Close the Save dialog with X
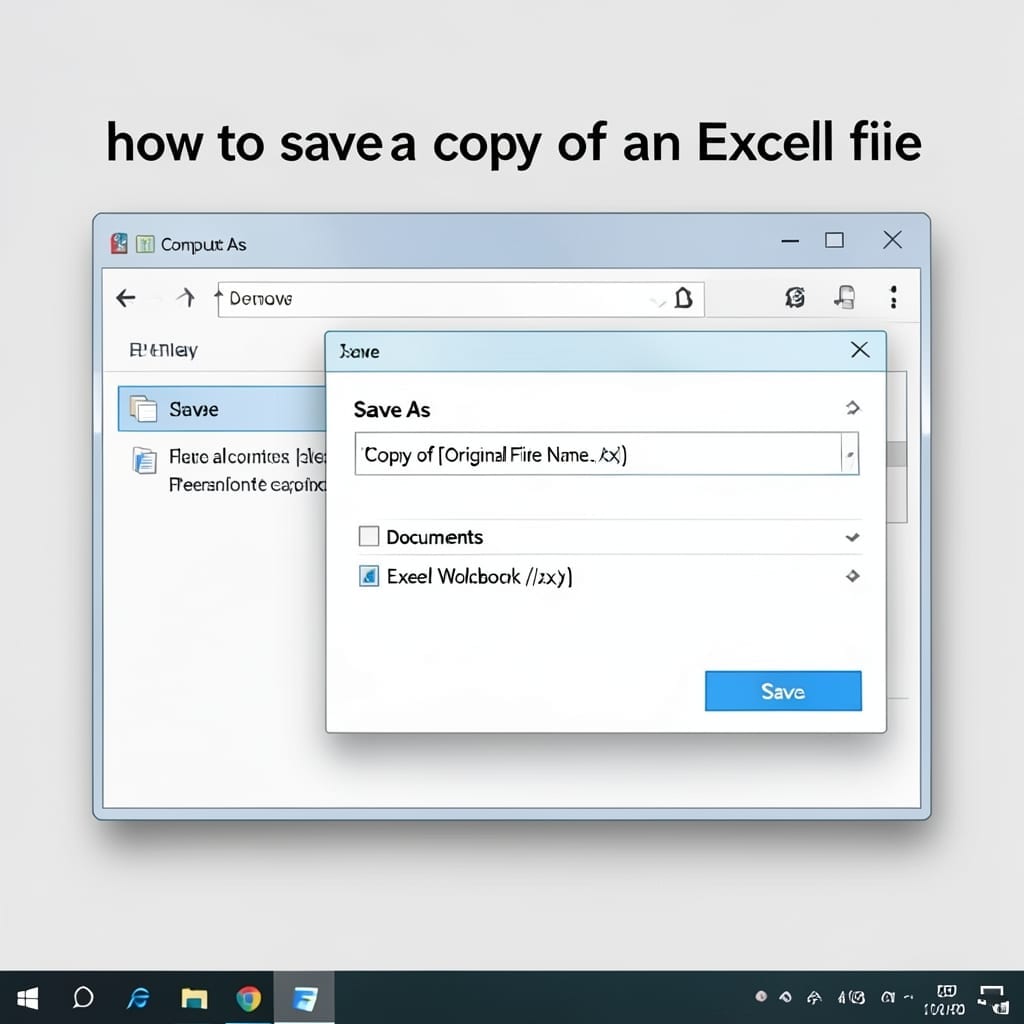Viewport: 1024px width, 1024px height. pos(860,350)
